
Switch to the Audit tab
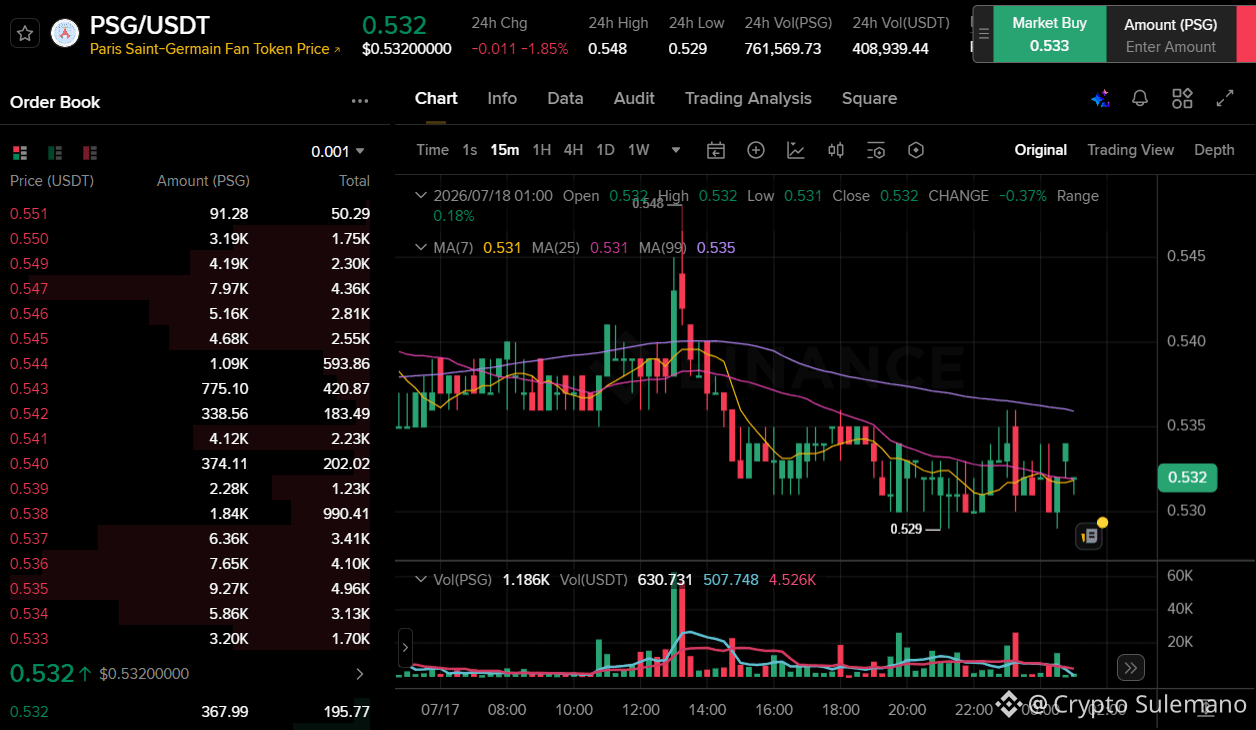tap(634, 98)
